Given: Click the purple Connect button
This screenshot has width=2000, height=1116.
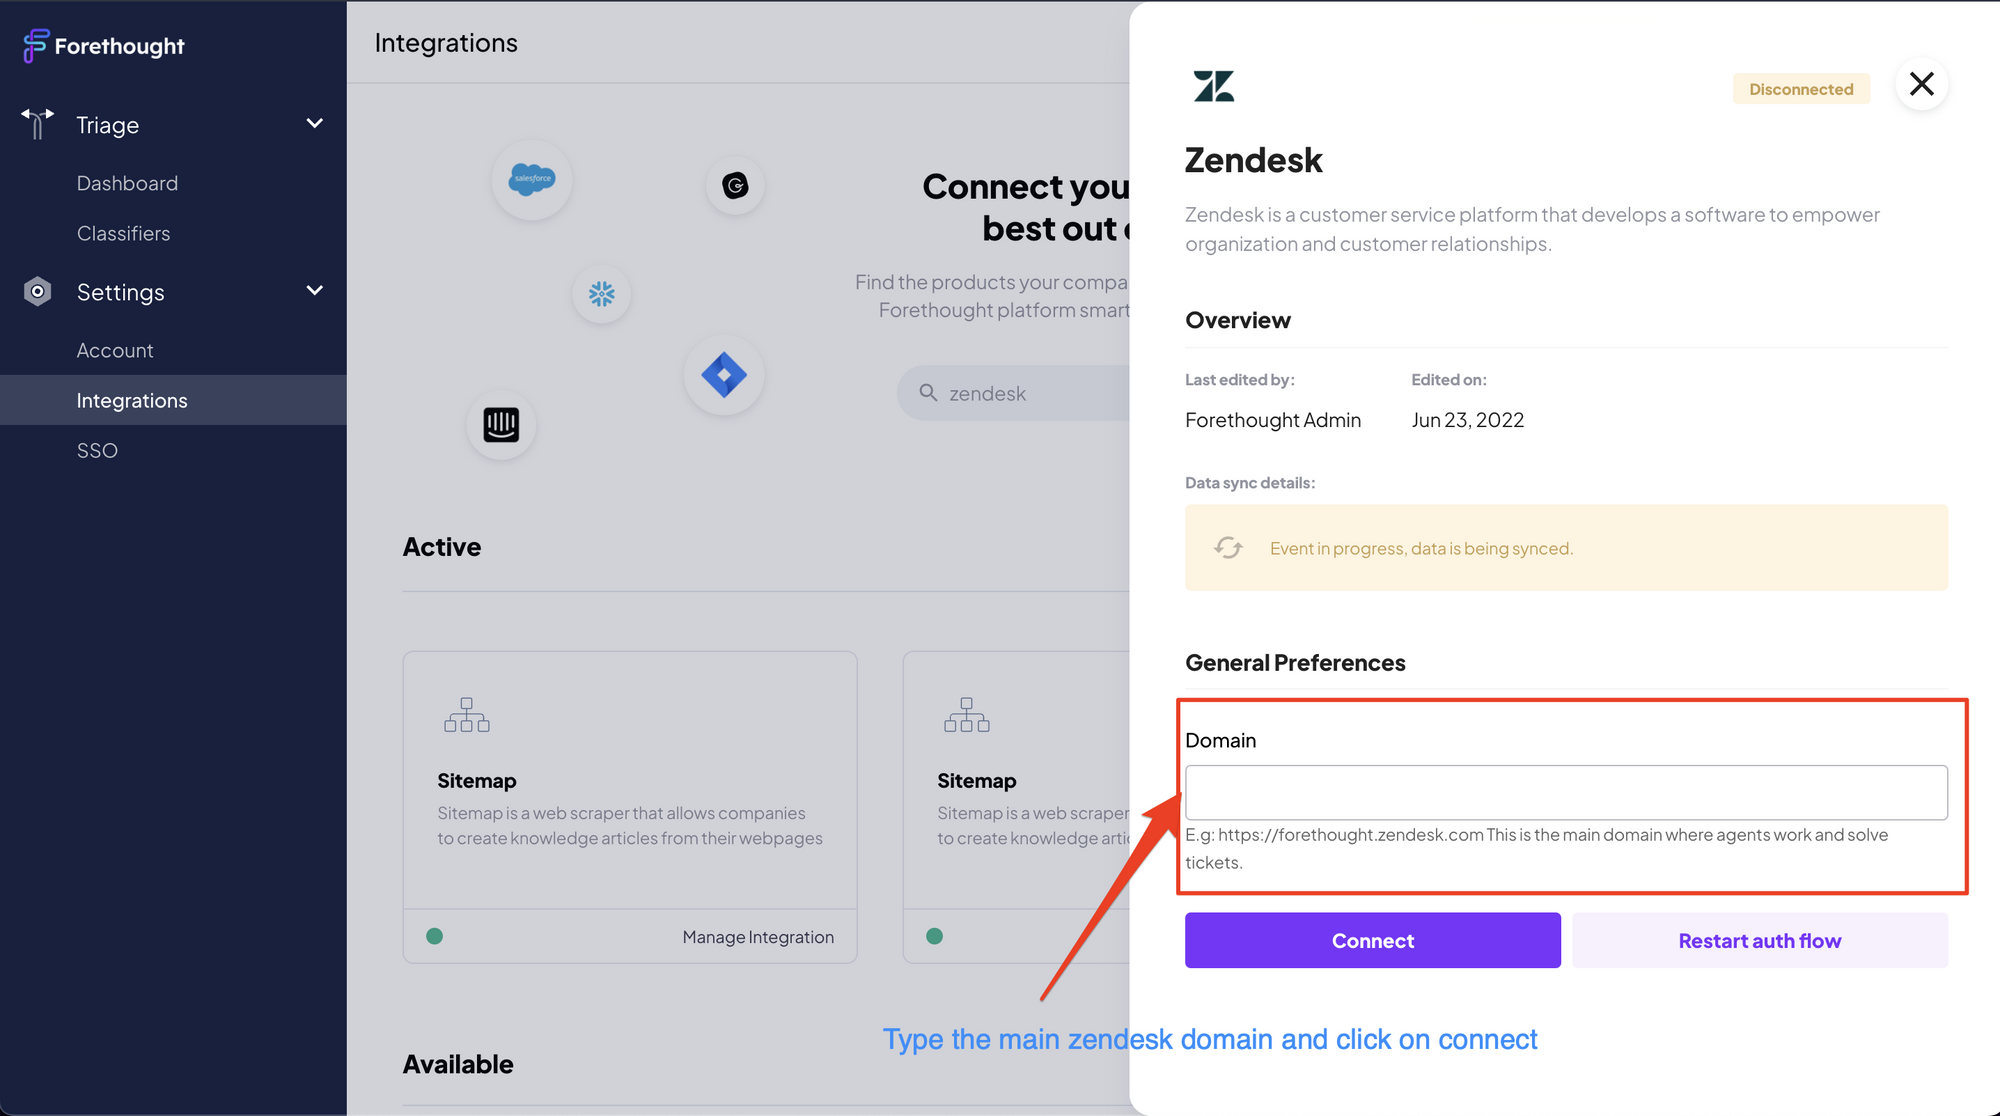Looking at the screenshot, I should pyautogui.click(x=1372, y=940).
